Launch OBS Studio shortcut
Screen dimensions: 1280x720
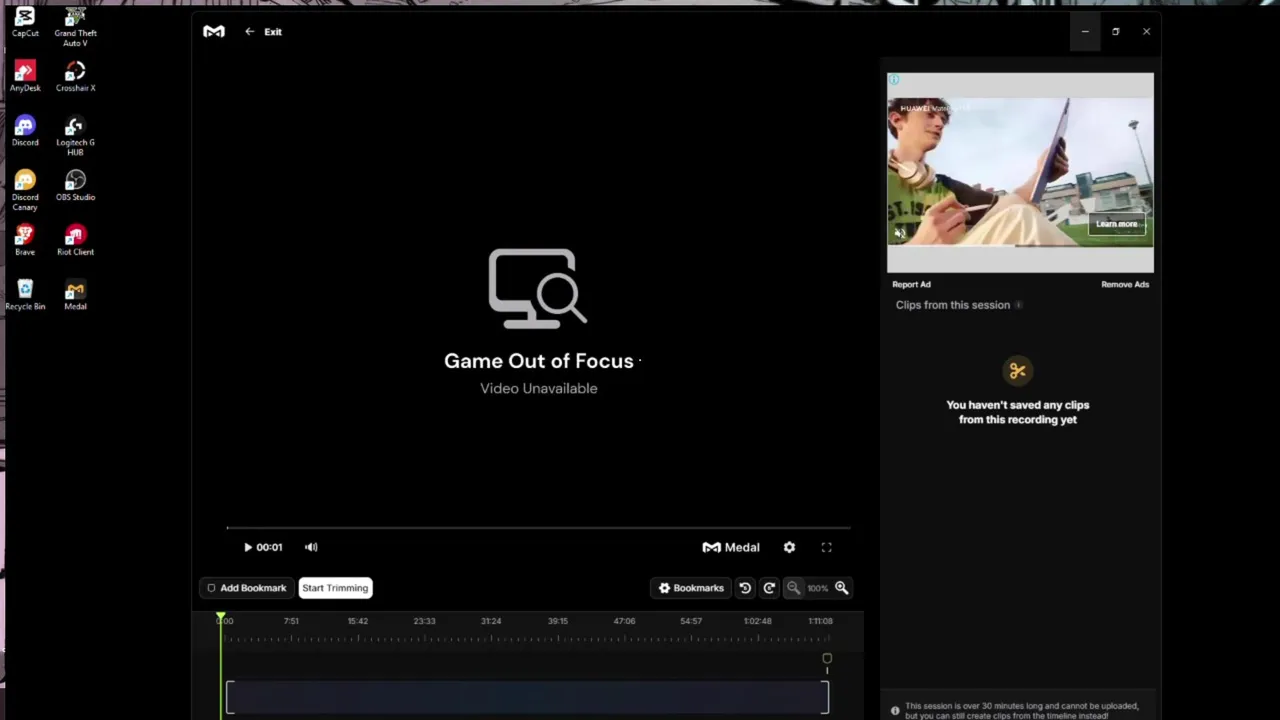pyautogui.click(x=75, y=186)
